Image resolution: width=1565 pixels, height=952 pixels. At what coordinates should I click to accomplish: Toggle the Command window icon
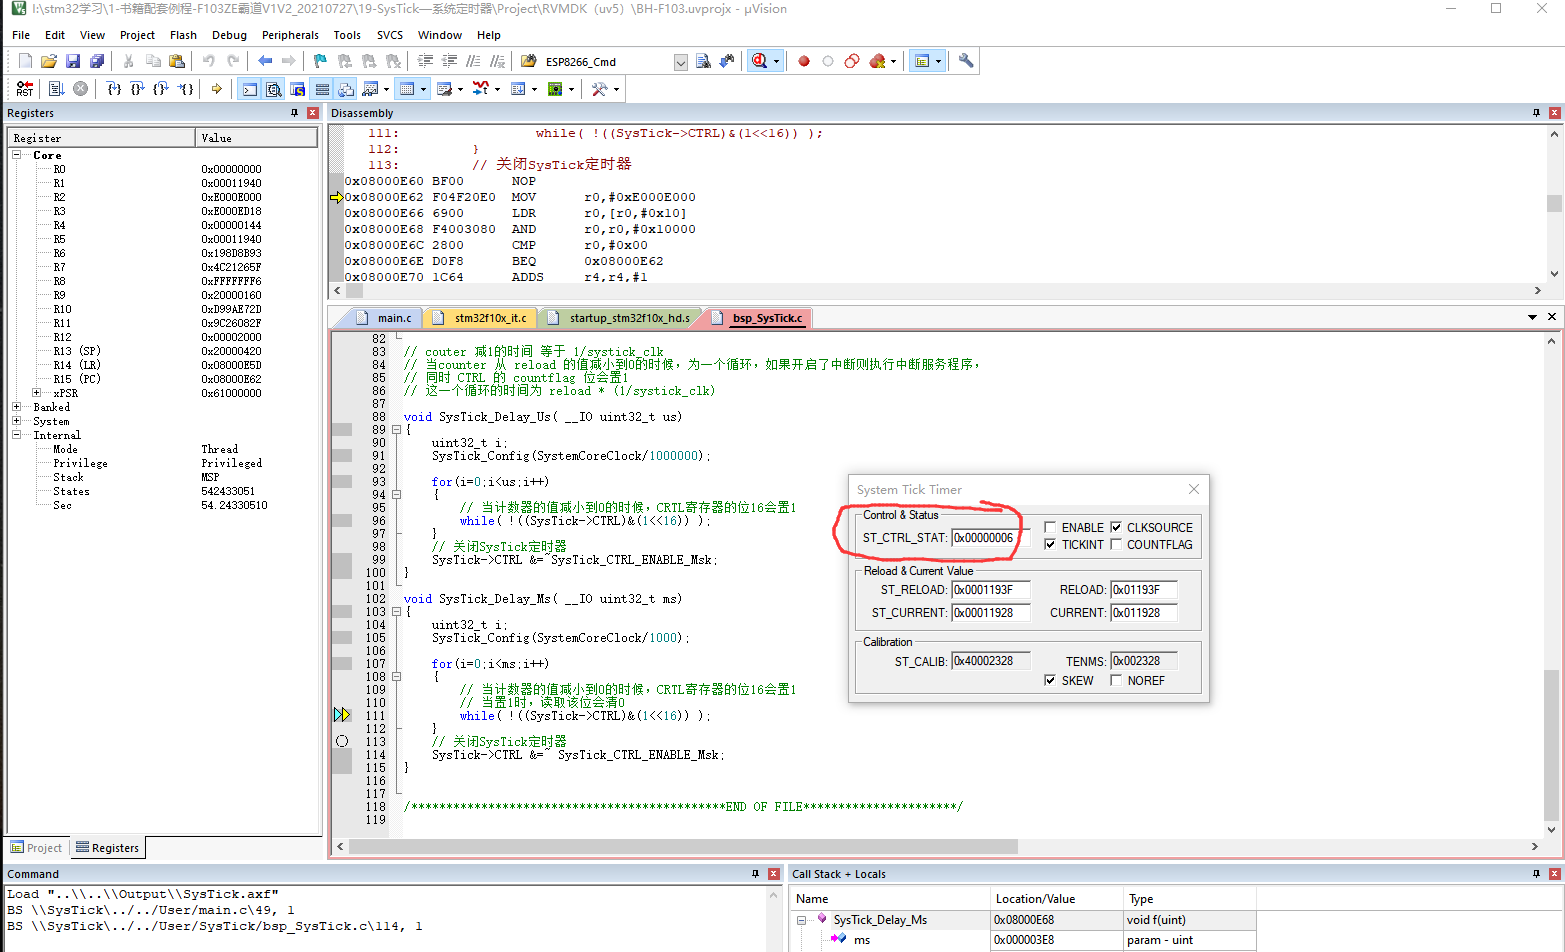249,89
